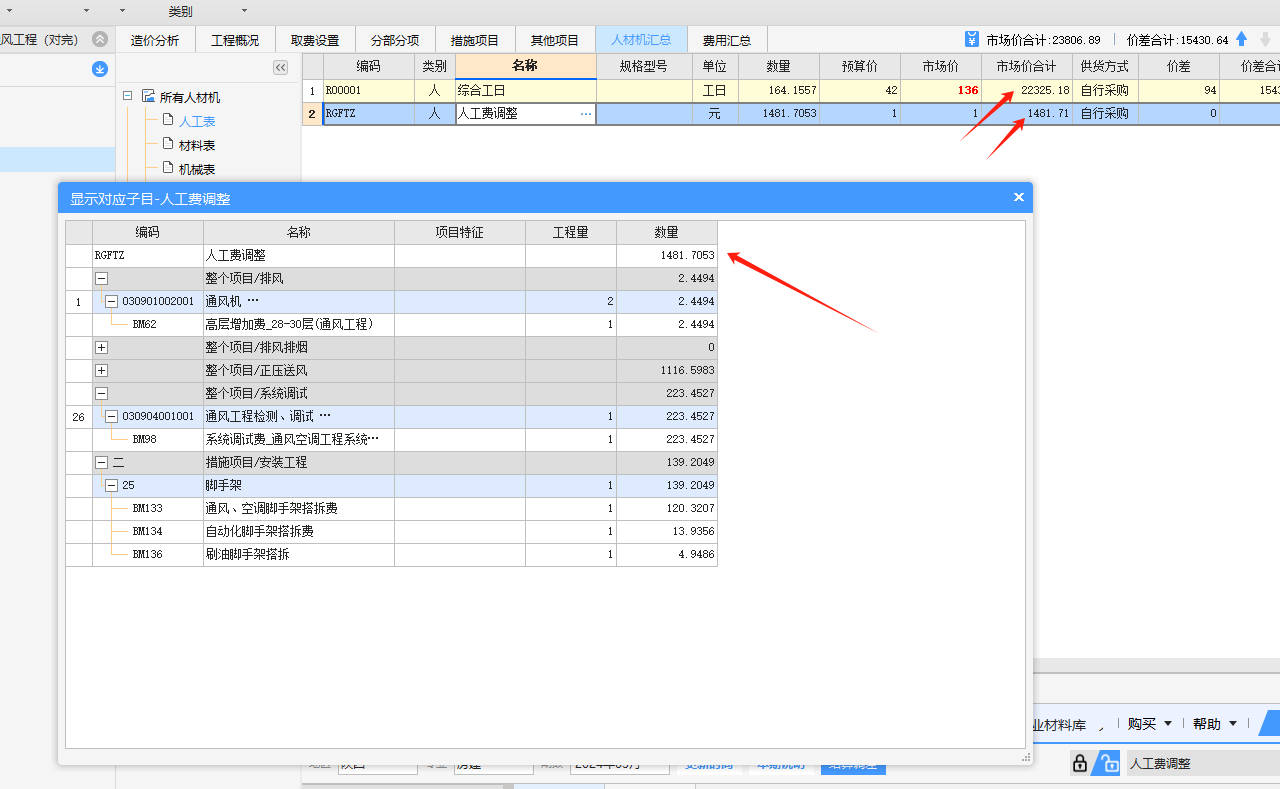
Task: Click the 项目特征 column header in dialog
Action: [459, 232]
